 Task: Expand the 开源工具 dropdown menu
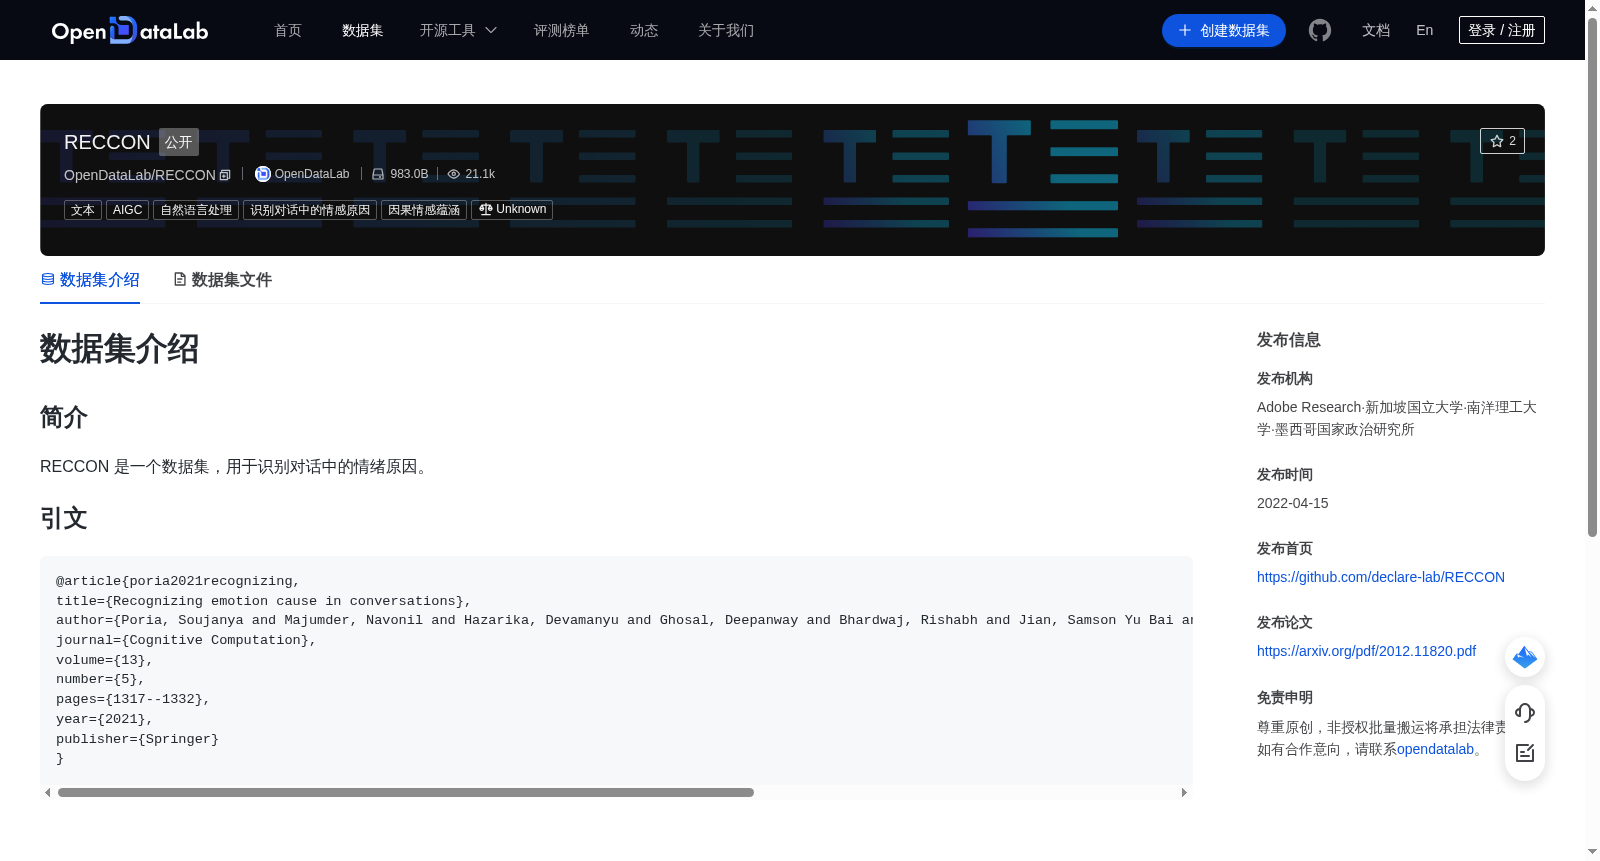[458, 31]
